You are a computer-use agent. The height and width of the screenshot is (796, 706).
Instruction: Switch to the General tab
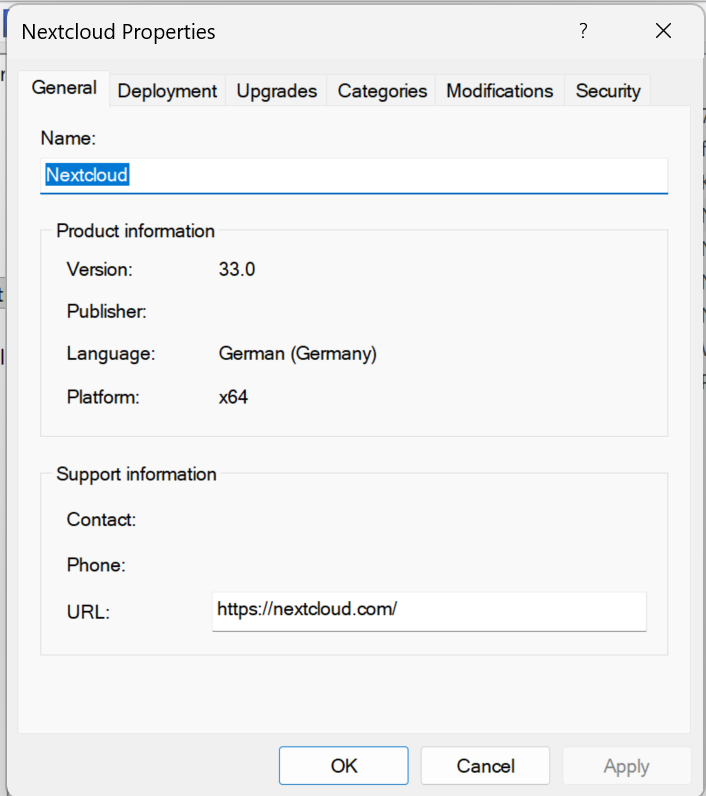(64, 88)
